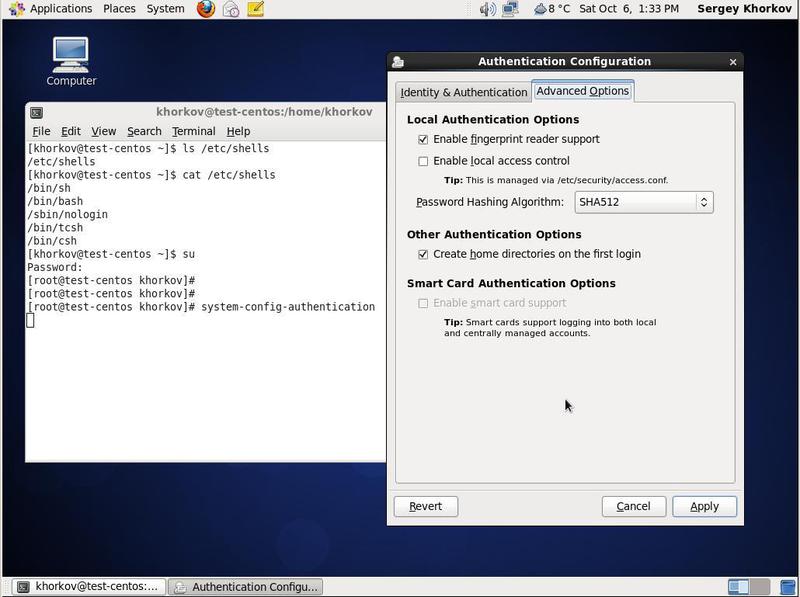Open the Password Hashing Algorithm dropdown

point(643,201)
